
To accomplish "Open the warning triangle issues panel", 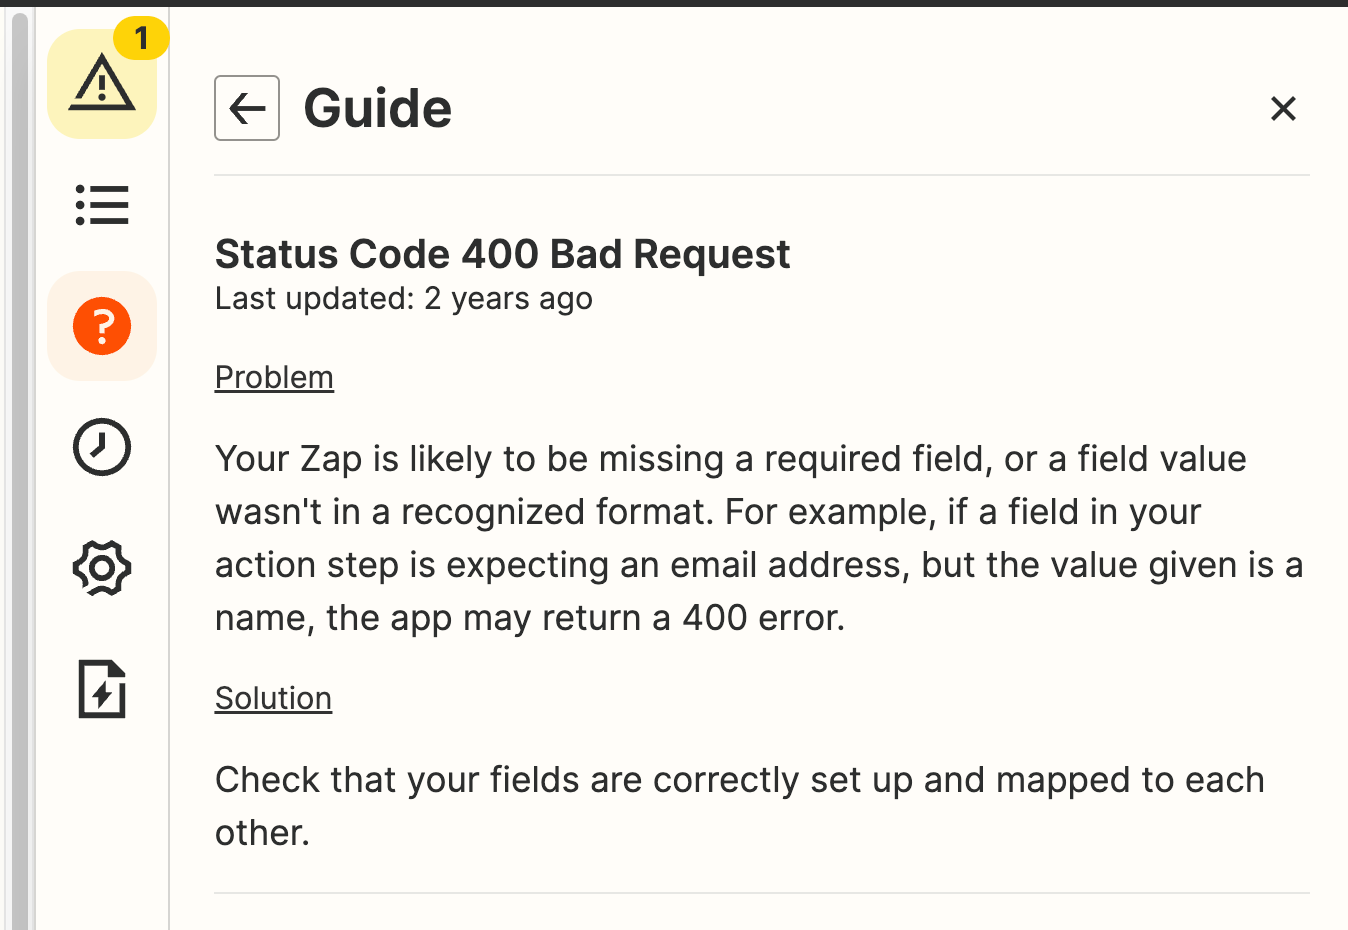I will coord(102,84).
